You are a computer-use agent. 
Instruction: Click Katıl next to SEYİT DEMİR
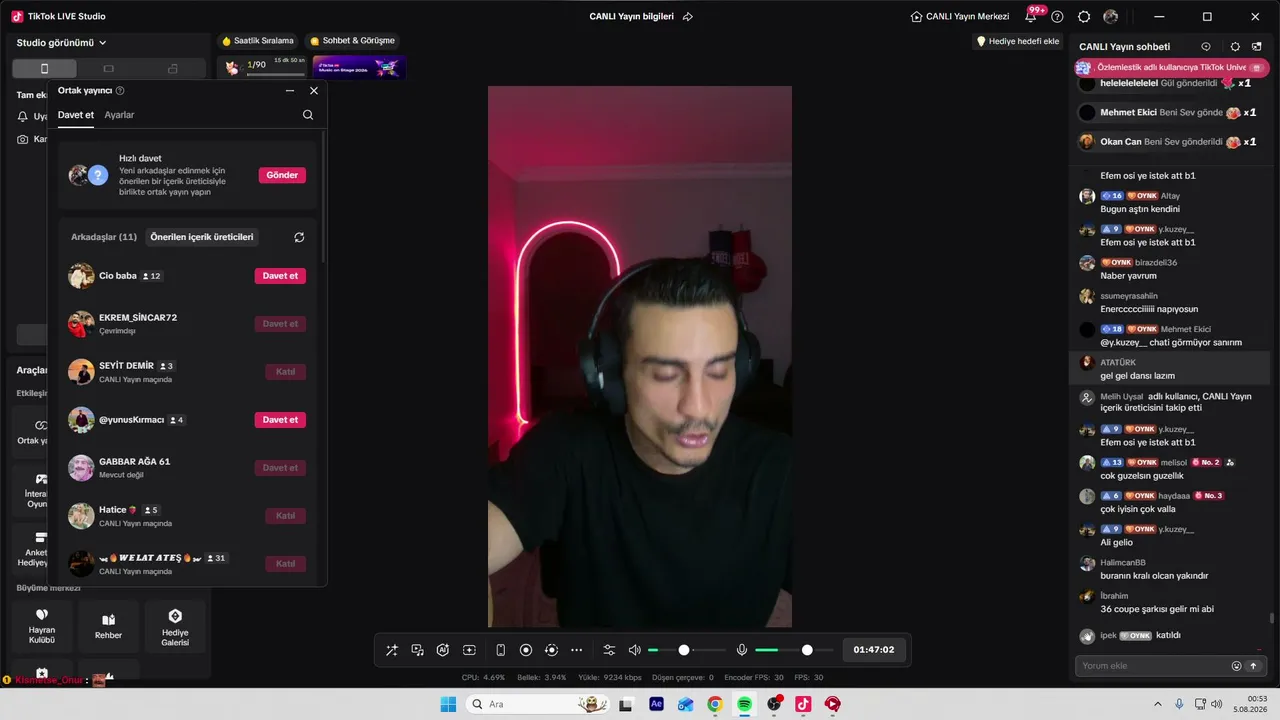[285, 372]
